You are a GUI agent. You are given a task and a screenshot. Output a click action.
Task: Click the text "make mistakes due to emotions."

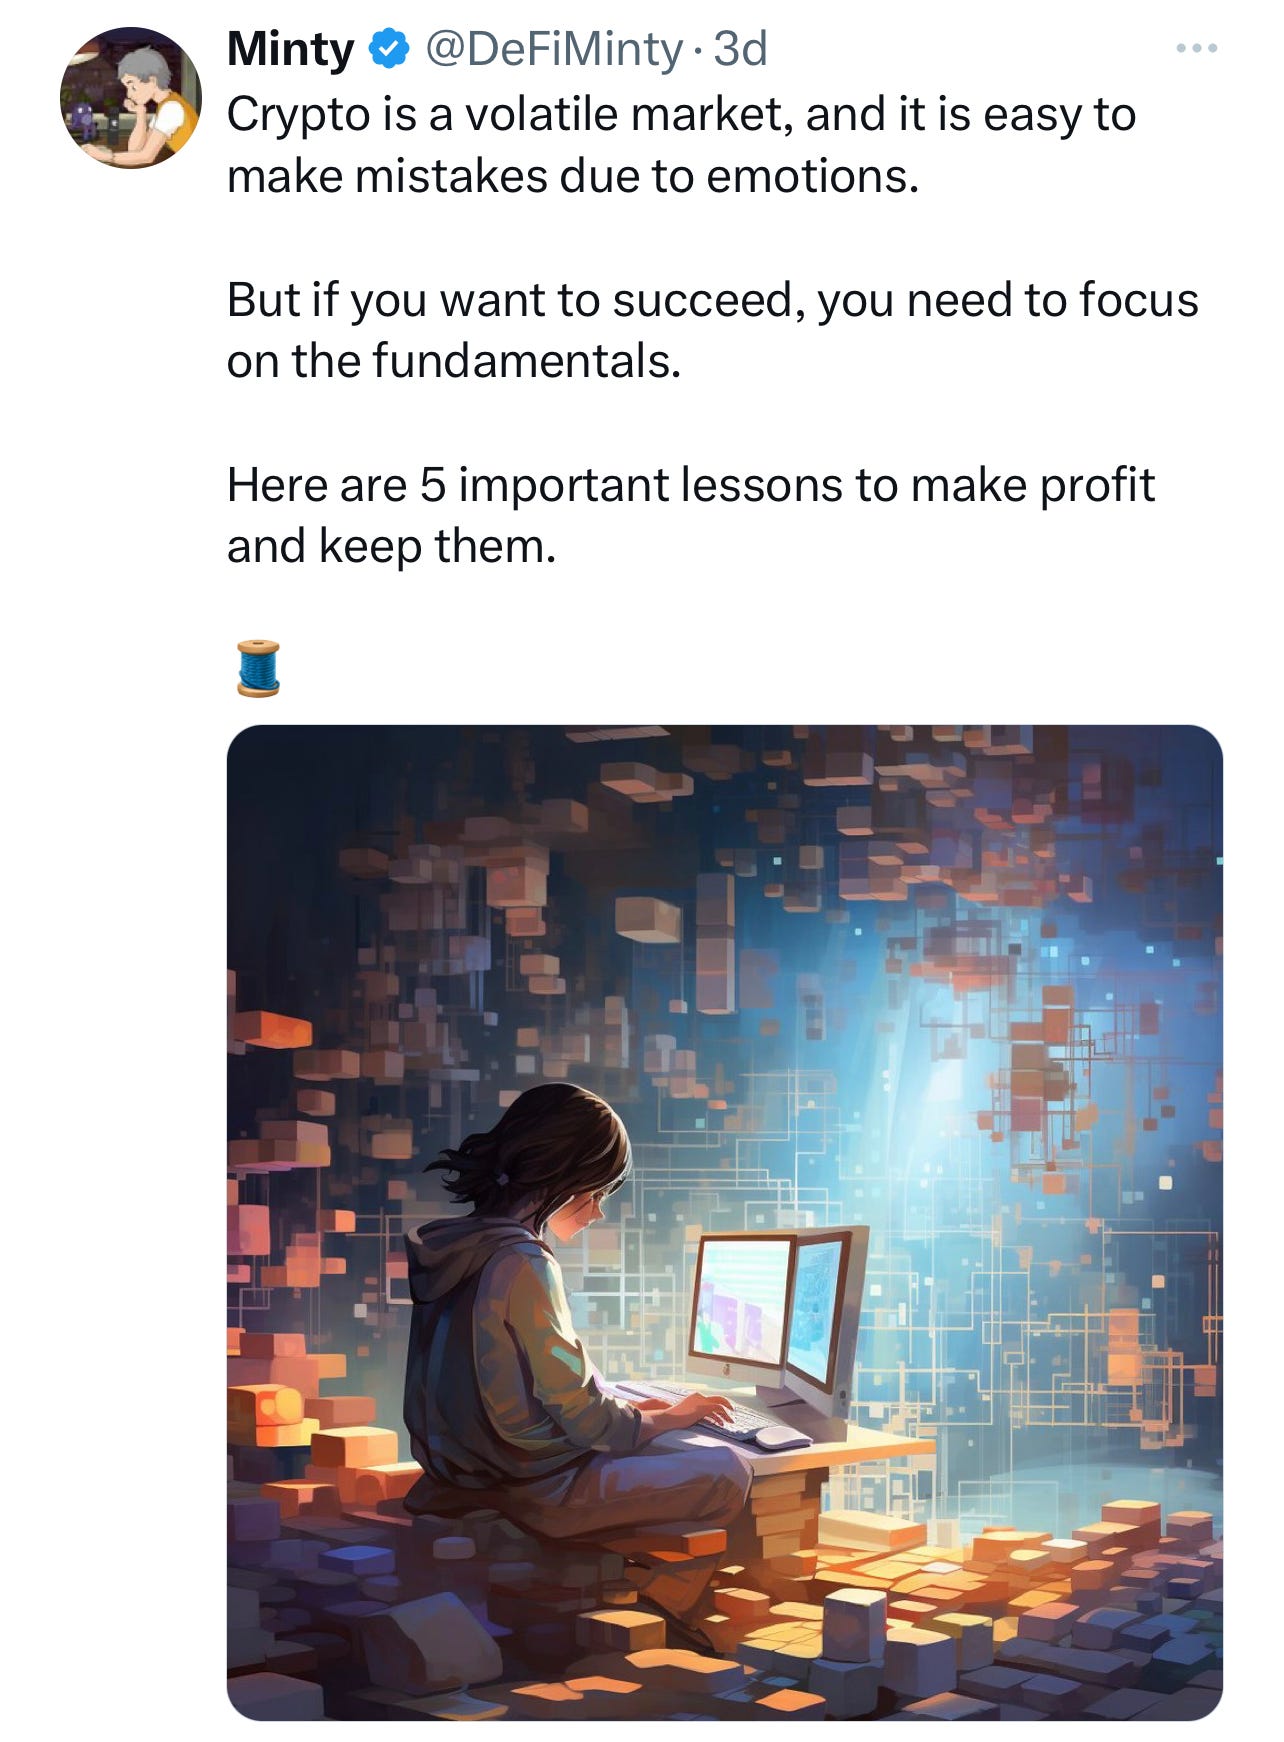click(x=572, y=177)
